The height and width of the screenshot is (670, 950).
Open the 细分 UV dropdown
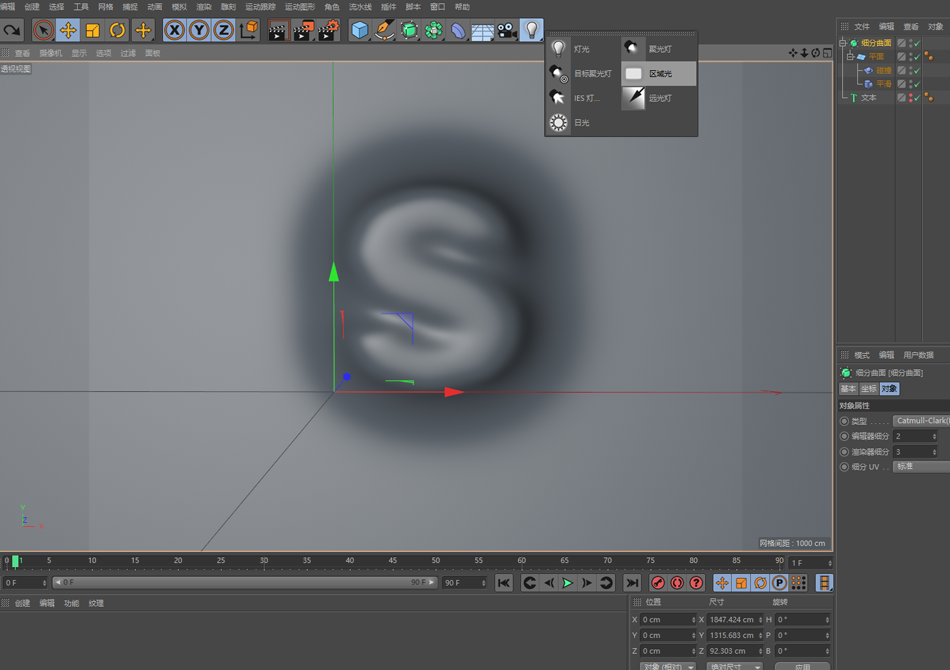click(x=921, y=466)
